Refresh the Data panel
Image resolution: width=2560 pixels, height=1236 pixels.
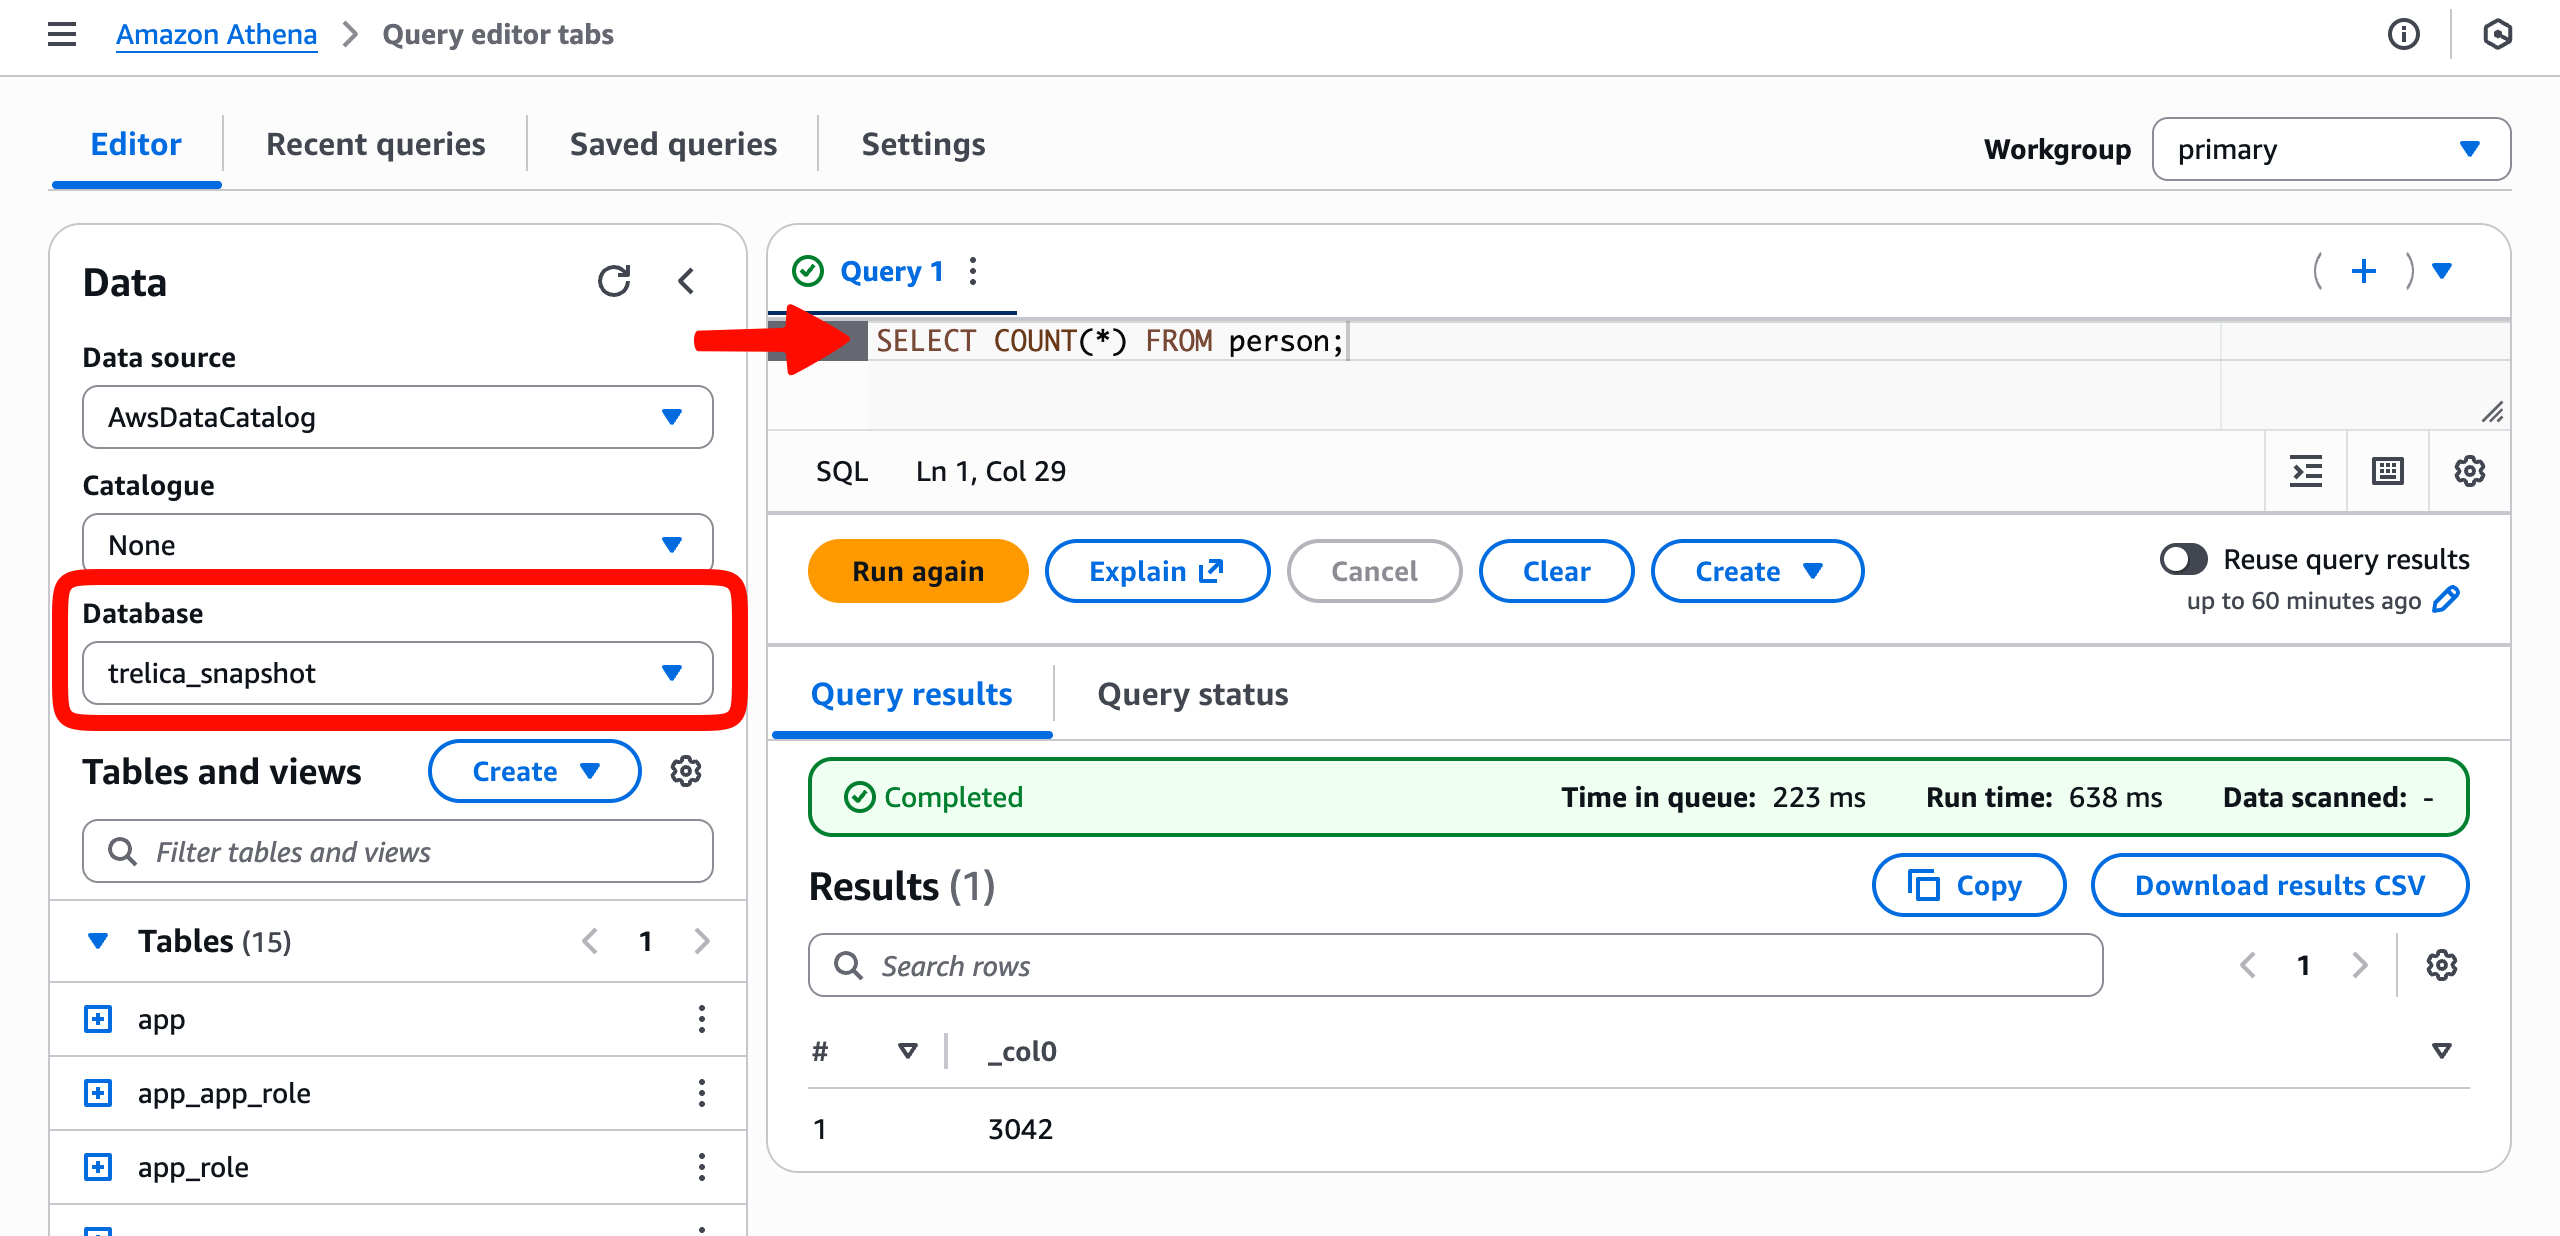click(614, 281)
